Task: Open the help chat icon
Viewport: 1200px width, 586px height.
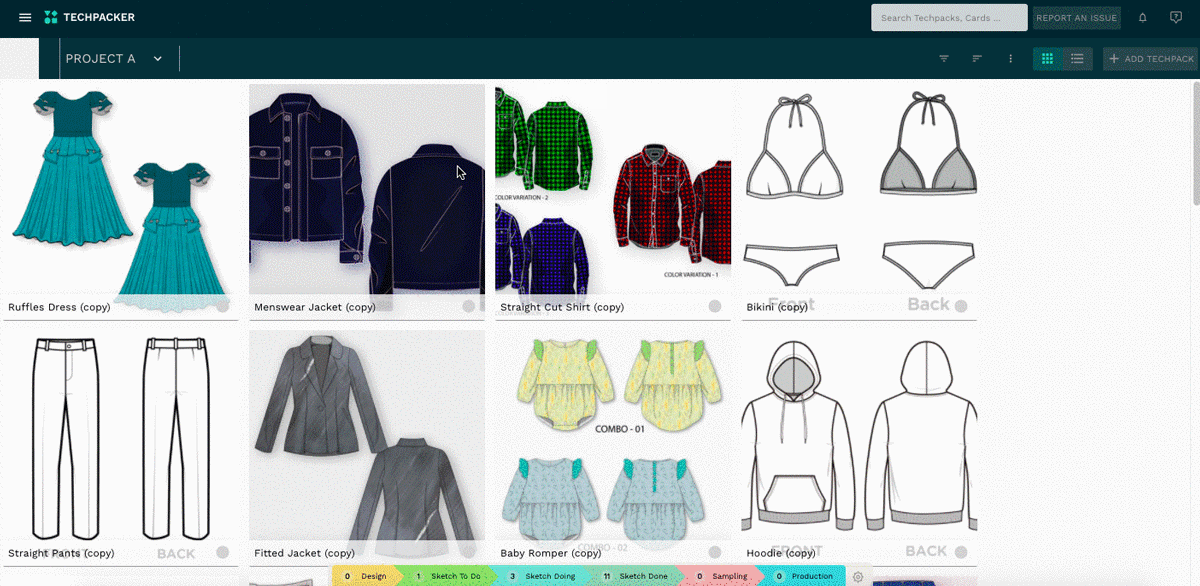Action: (1176, 18)
